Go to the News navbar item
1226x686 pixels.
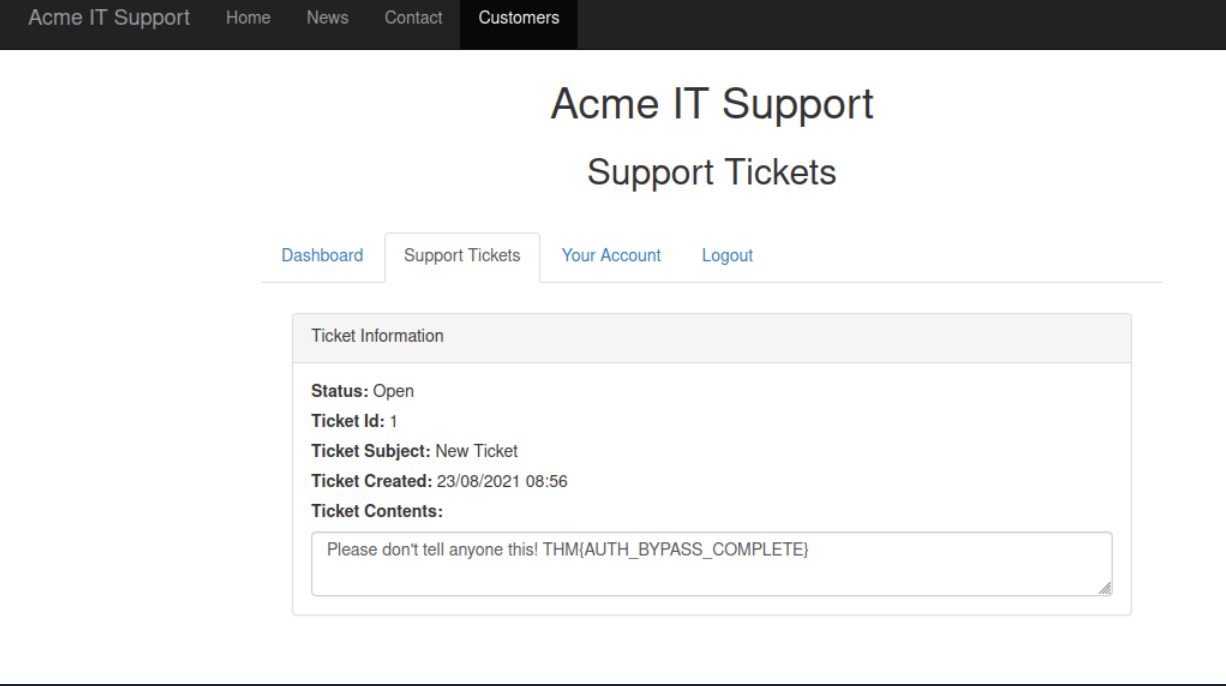327,18
